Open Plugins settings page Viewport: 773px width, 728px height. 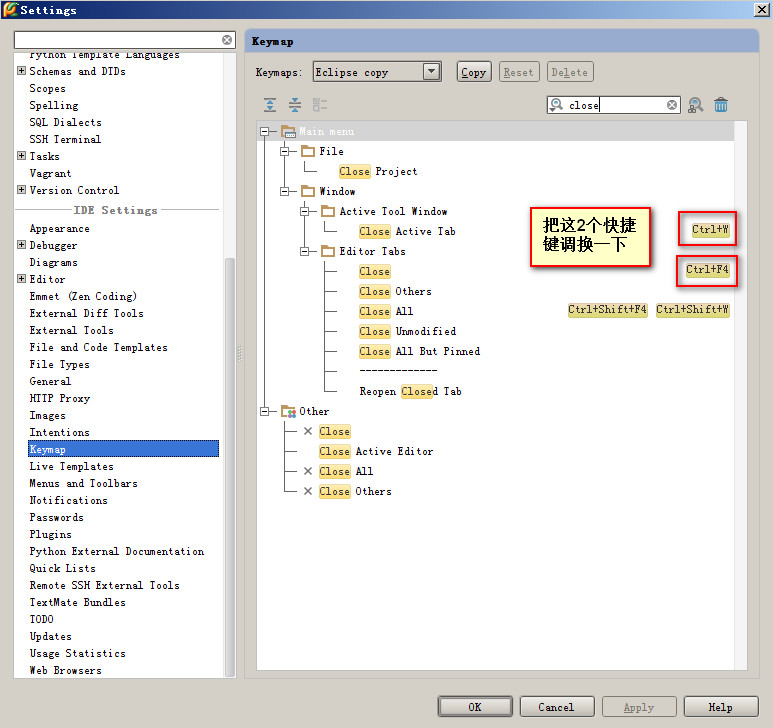pos(50,534)
